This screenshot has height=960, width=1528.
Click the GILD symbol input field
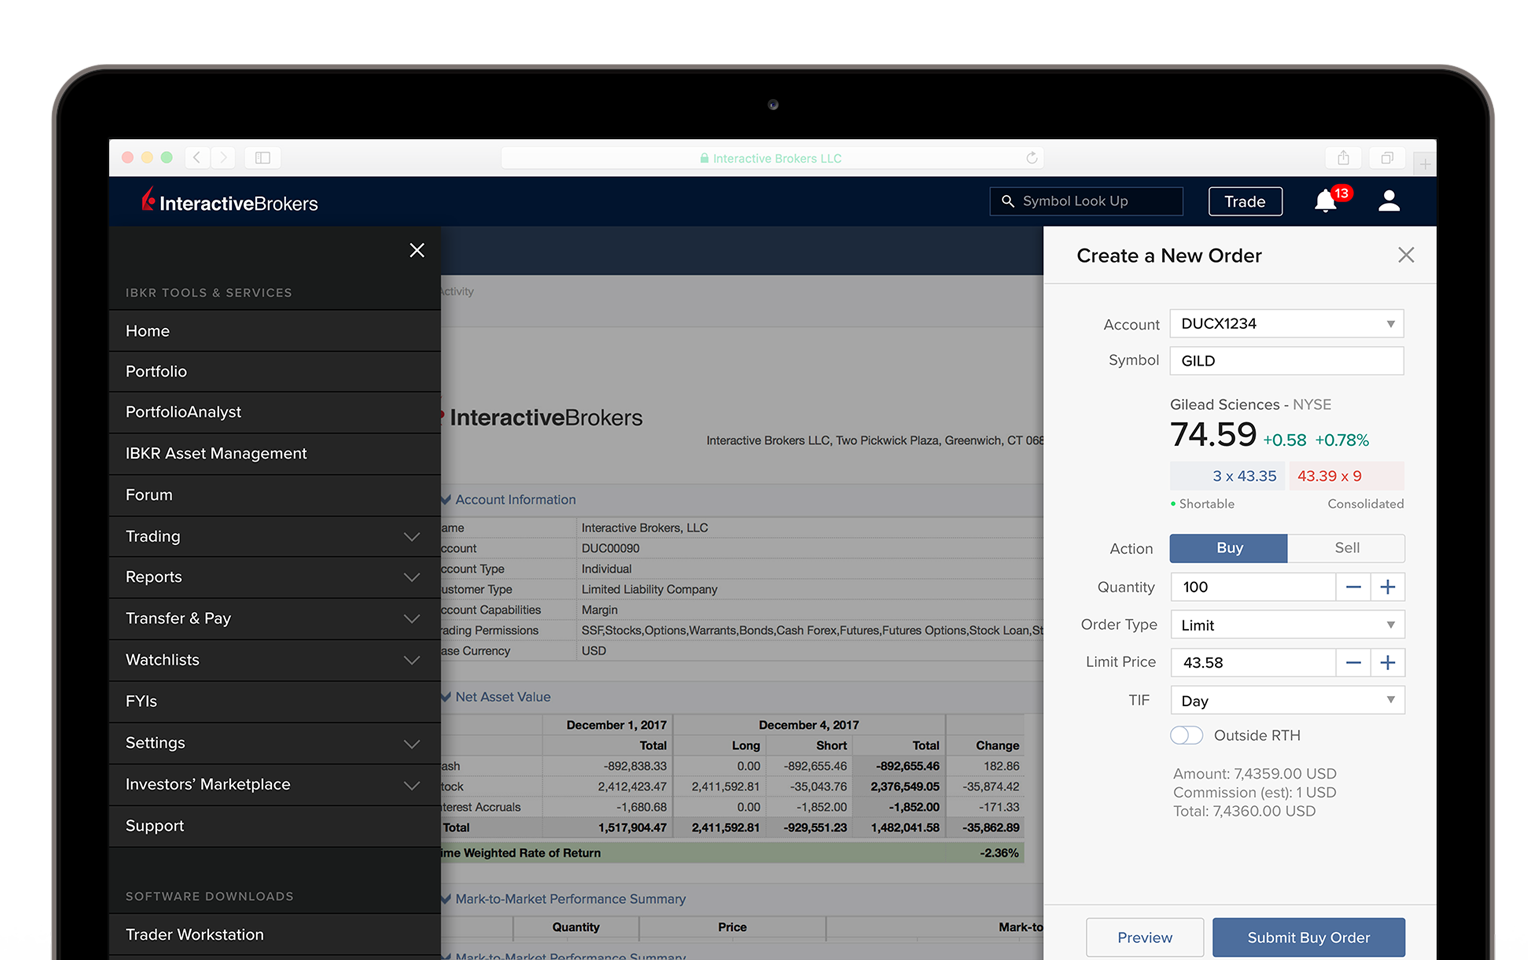(x=1286, y=360)
